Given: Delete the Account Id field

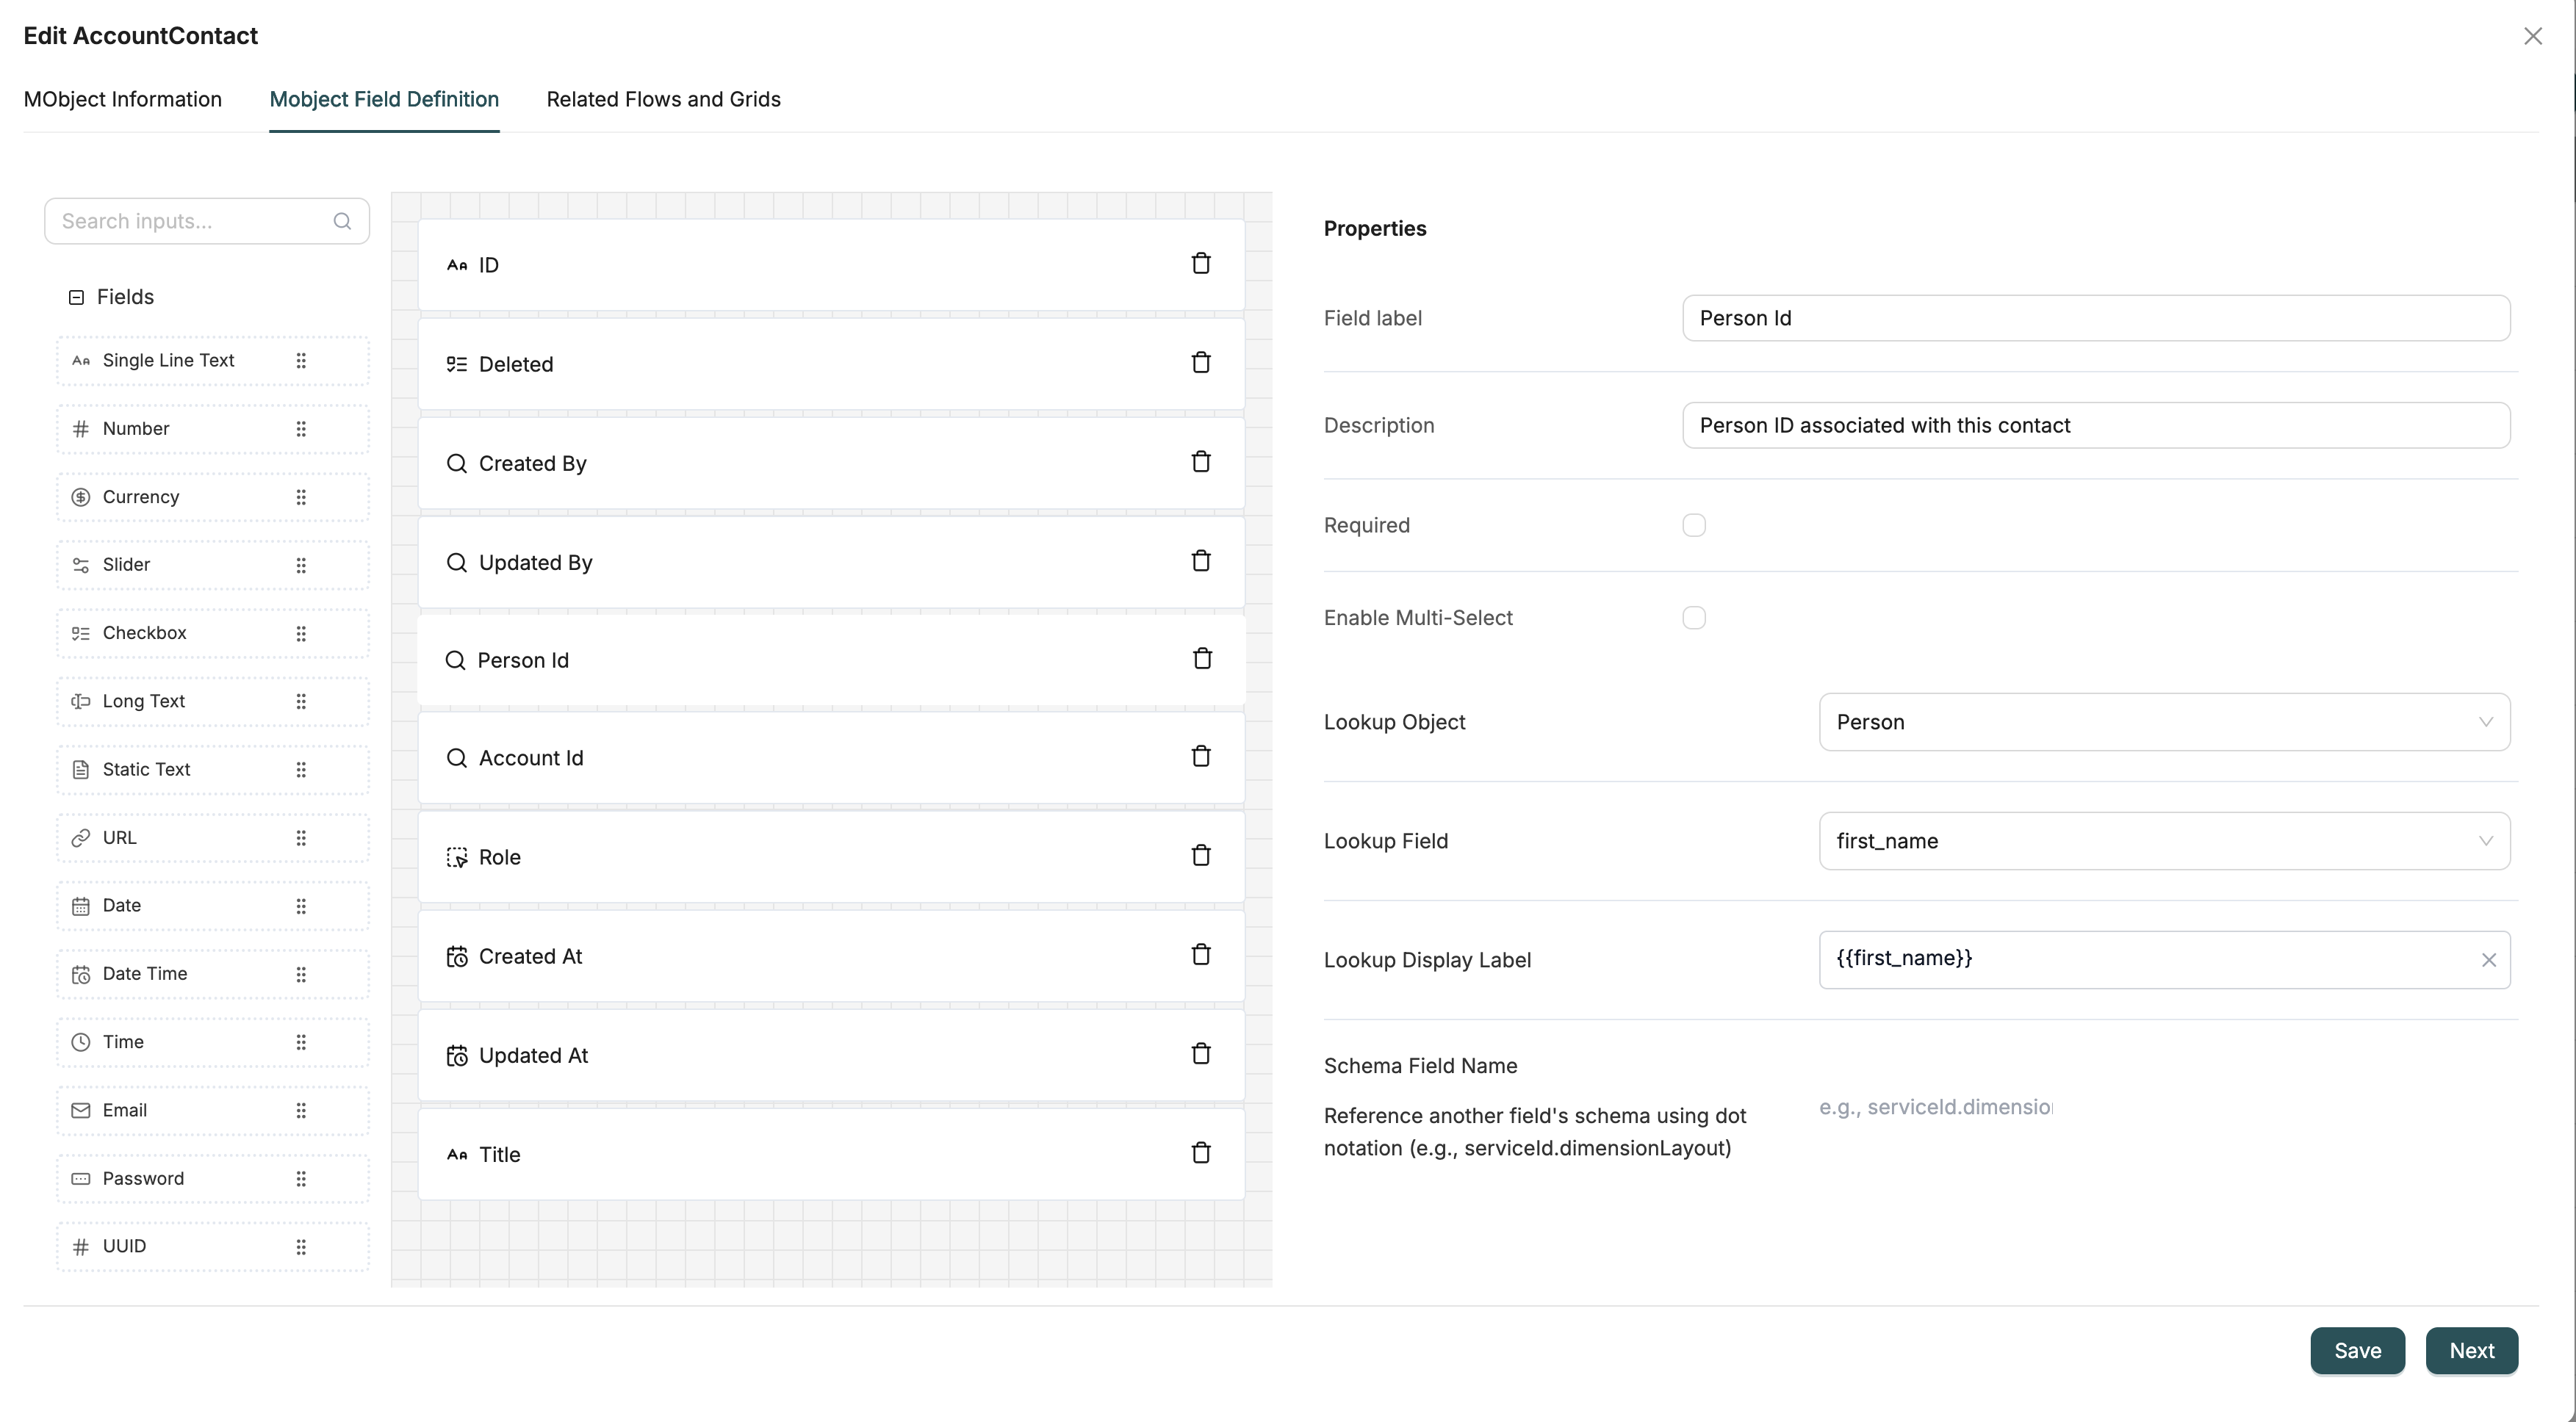Looking at the screenshot, I should coord(1201,757).
